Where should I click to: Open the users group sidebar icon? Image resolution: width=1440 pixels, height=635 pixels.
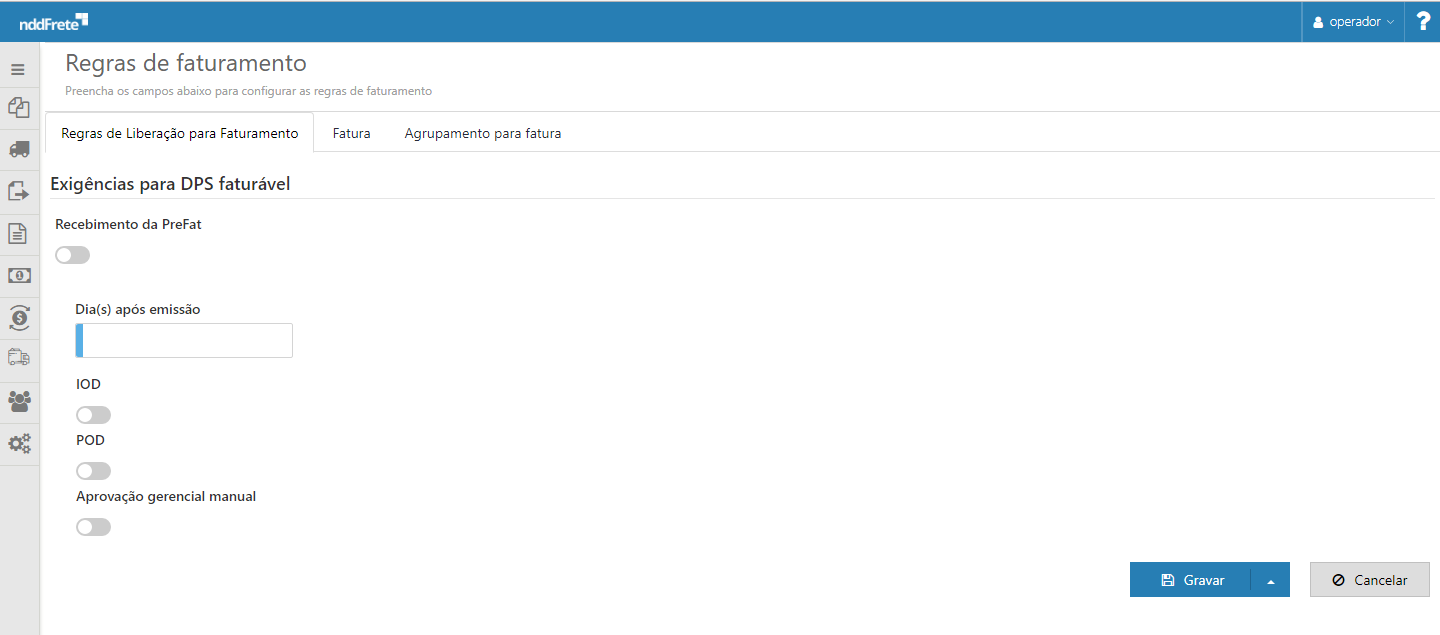(x=18, y=401)
